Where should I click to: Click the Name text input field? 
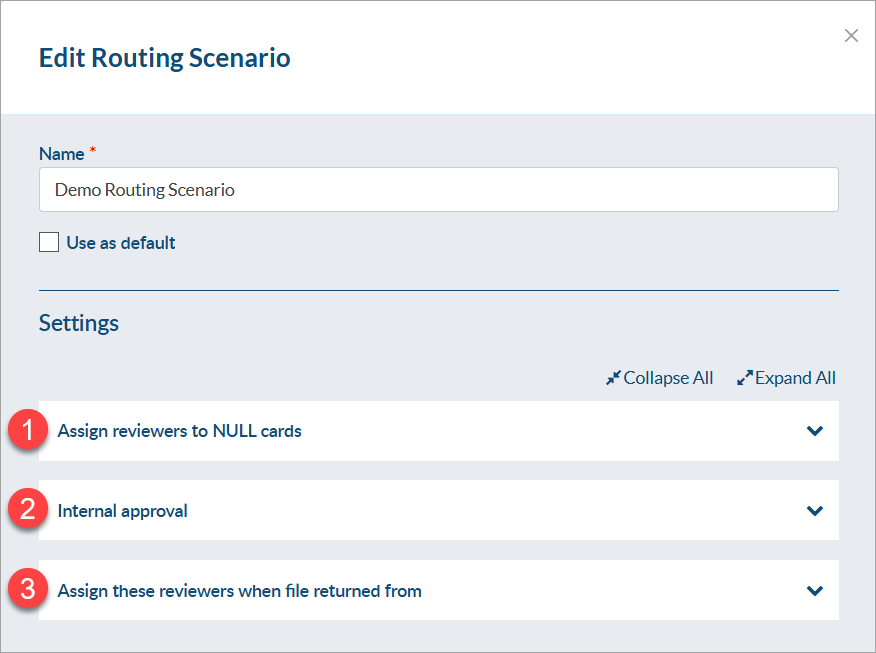point(438,189)
